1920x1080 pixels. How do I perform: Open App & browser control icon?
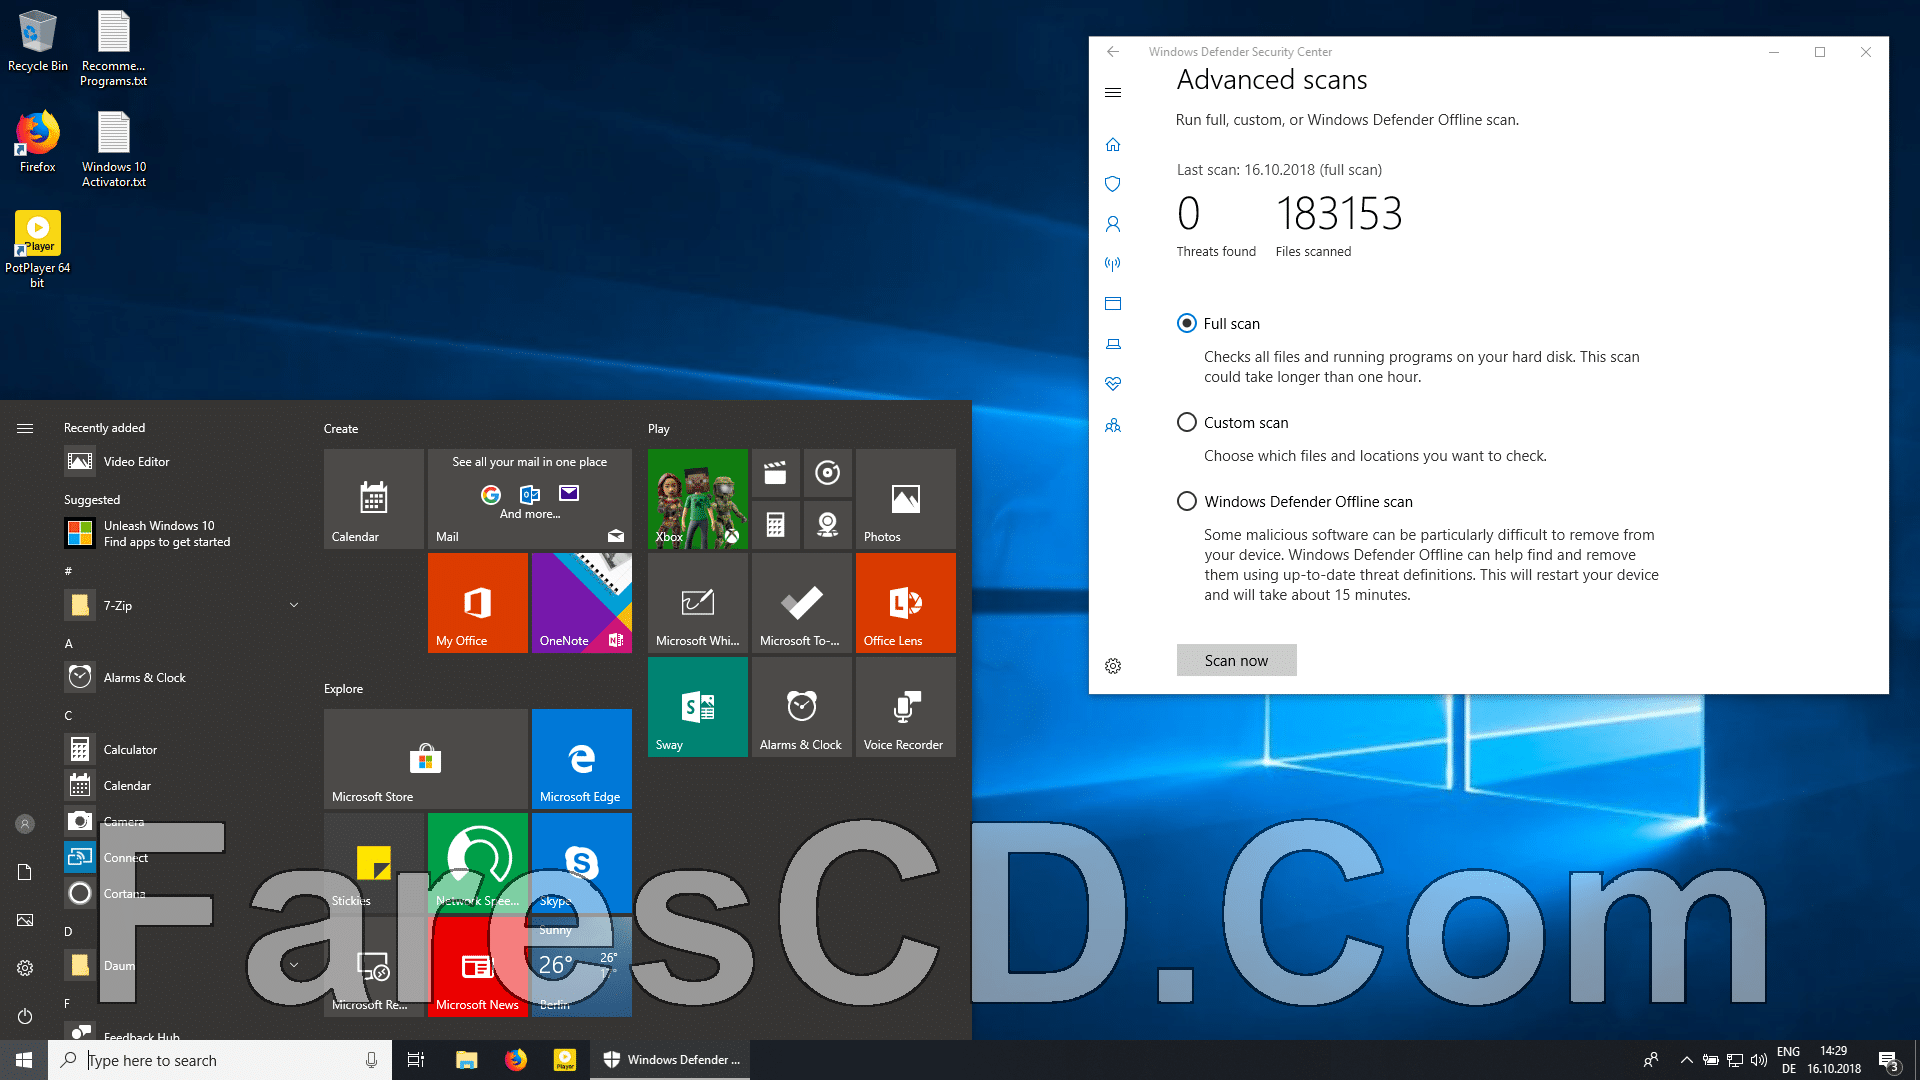click(x=1113, y=304)
